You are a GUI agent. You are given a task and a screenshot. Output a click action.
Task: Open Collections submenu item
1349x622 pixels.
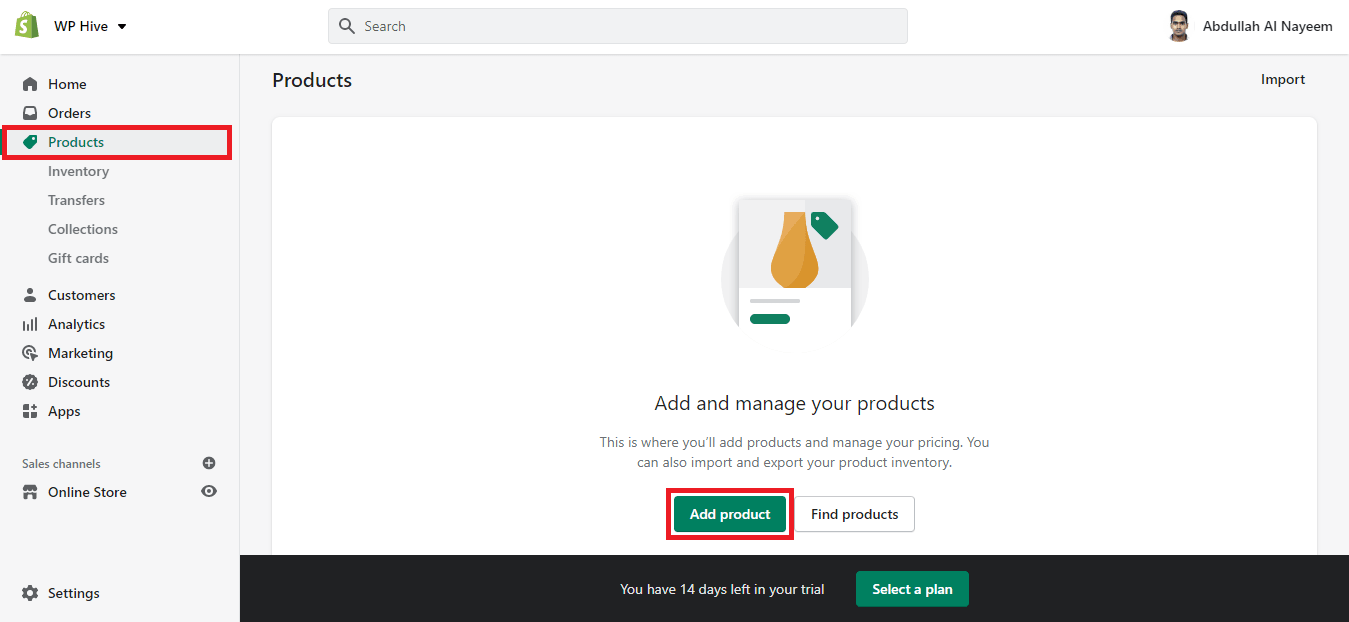83,229
